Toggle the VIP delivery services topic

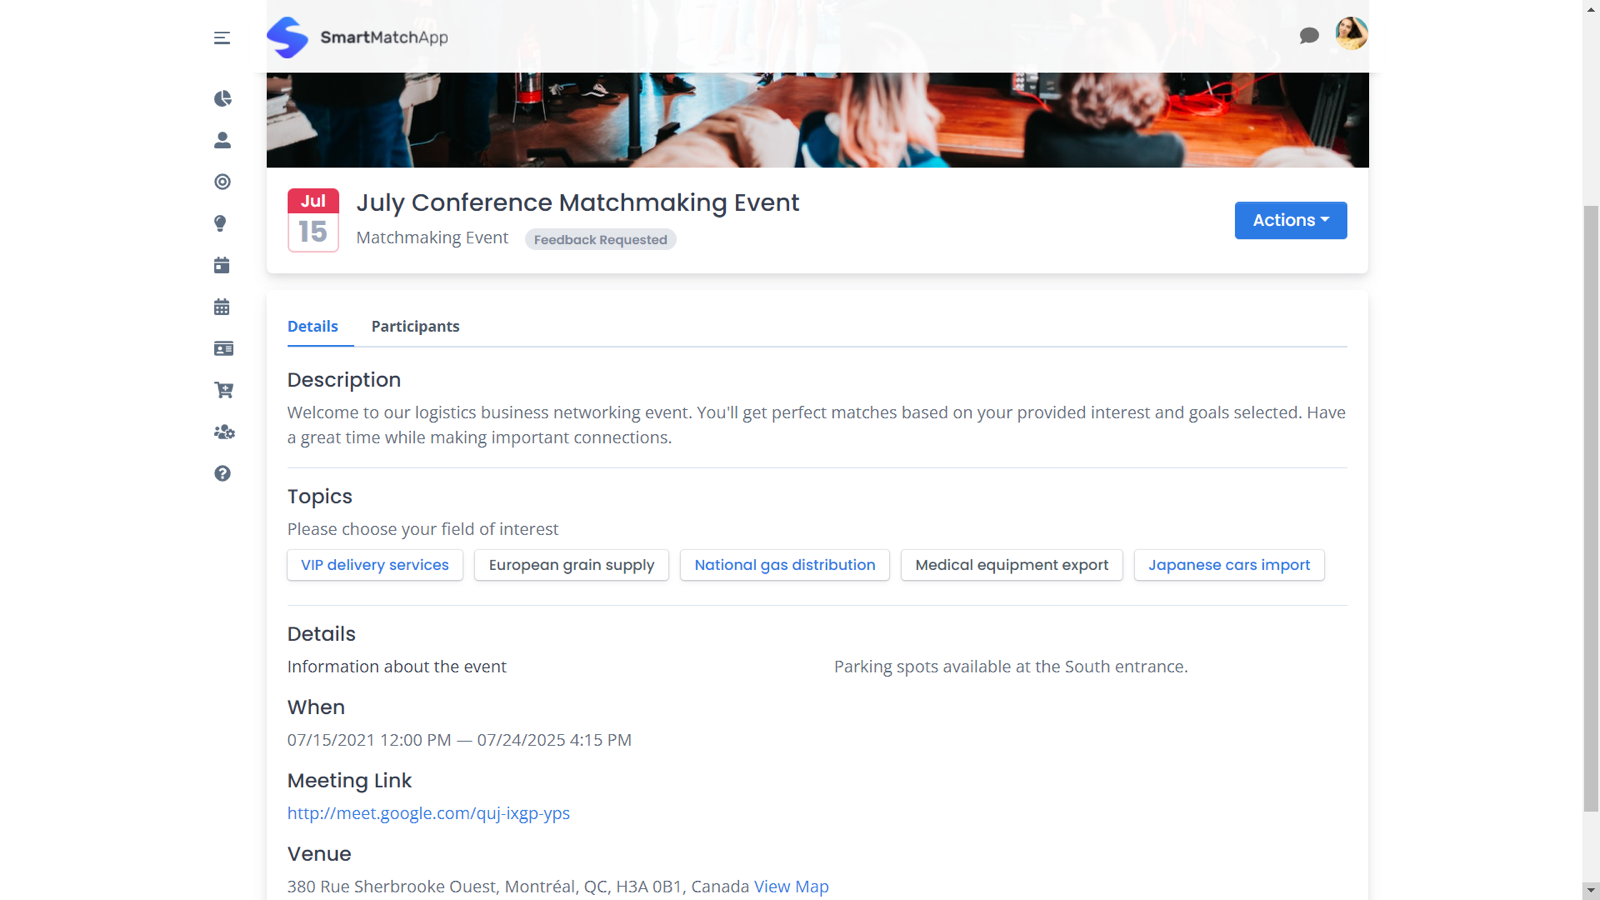[375, 565]
